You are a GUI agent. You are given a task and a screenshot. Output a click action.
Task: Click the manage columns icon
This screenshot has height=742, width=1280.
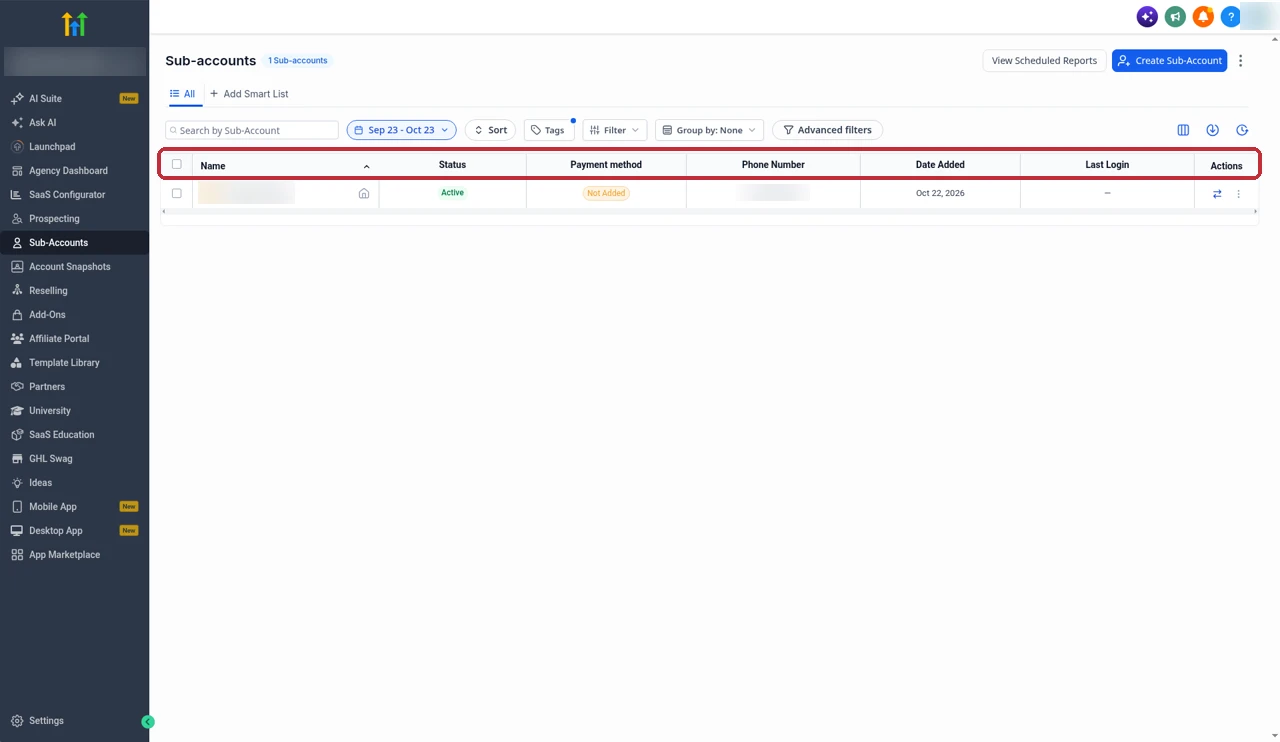click(1183, 130)
